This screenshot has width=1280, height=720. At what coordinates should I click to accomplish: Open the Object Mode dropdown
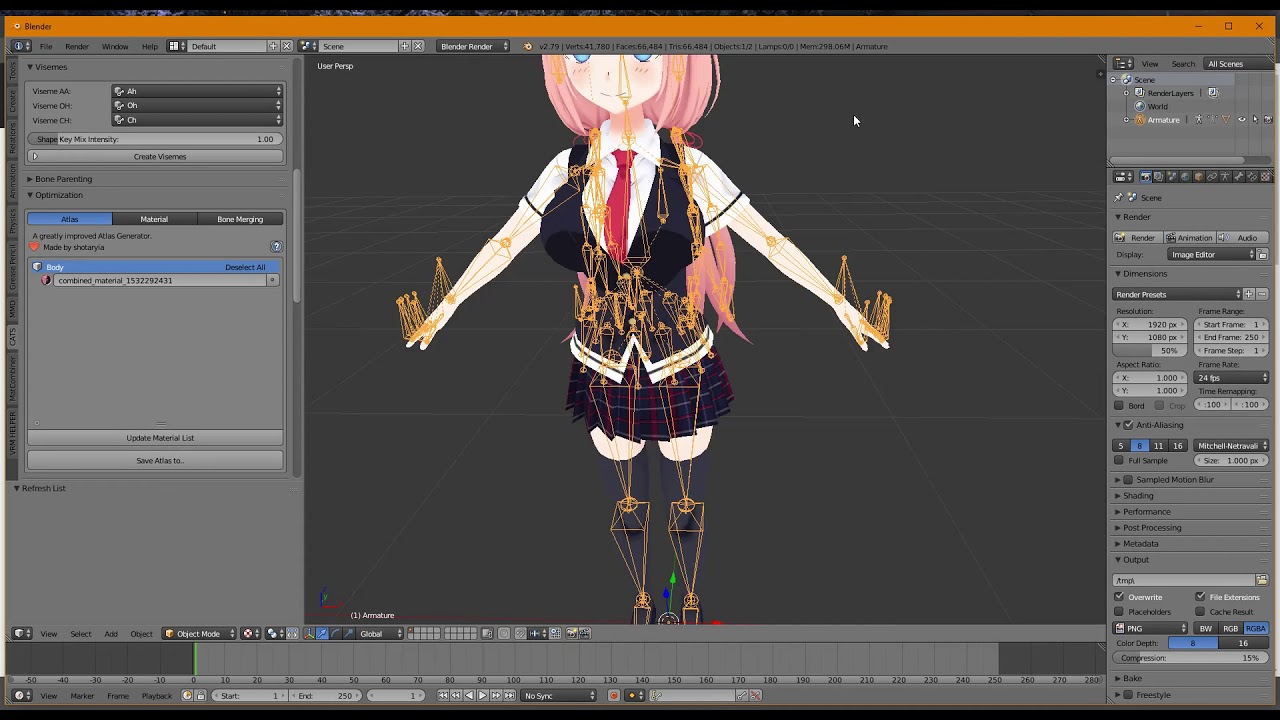pyautogui.click(x=200, y=633)
